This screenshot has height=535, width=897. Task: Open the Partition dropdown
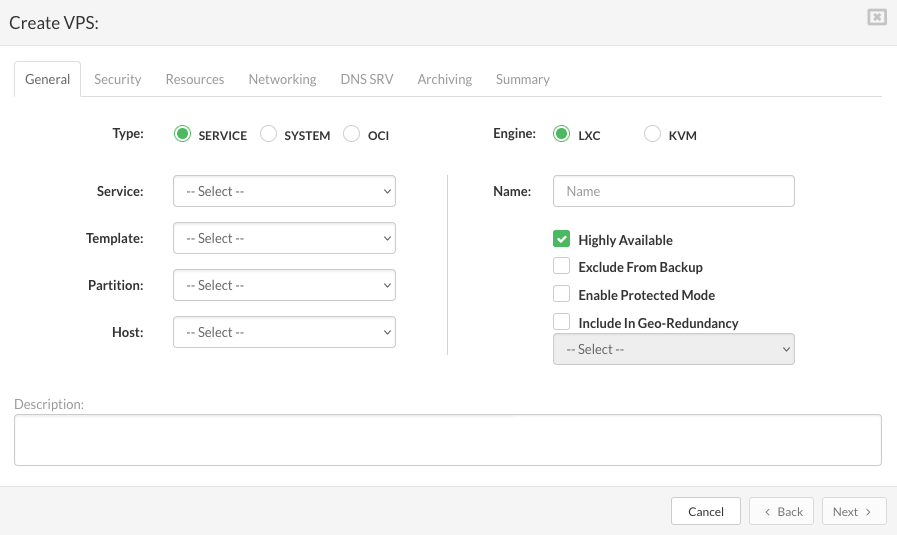click(x=284, y=285)
